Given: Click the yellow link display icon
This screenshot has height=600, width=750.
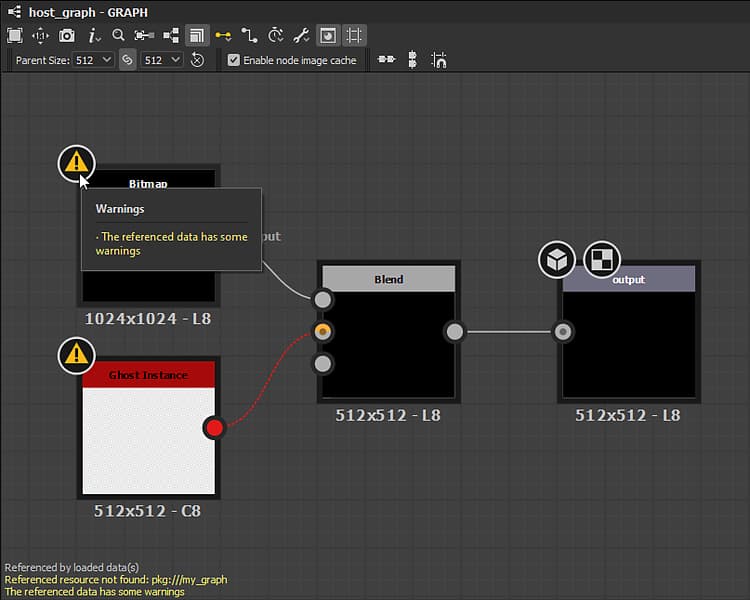Looking at the screenshot, I should point(223,36).
